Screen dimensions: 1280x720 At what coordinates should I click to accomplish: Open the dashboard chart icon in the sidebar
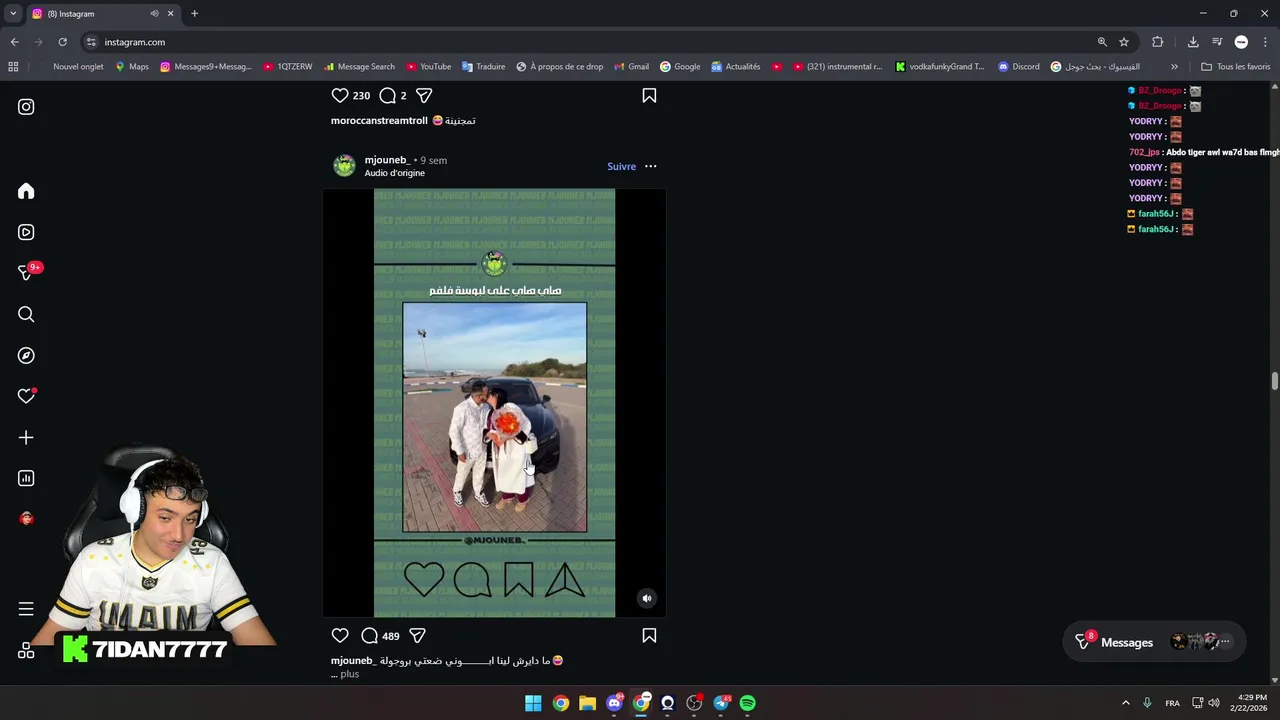(26, 478)
